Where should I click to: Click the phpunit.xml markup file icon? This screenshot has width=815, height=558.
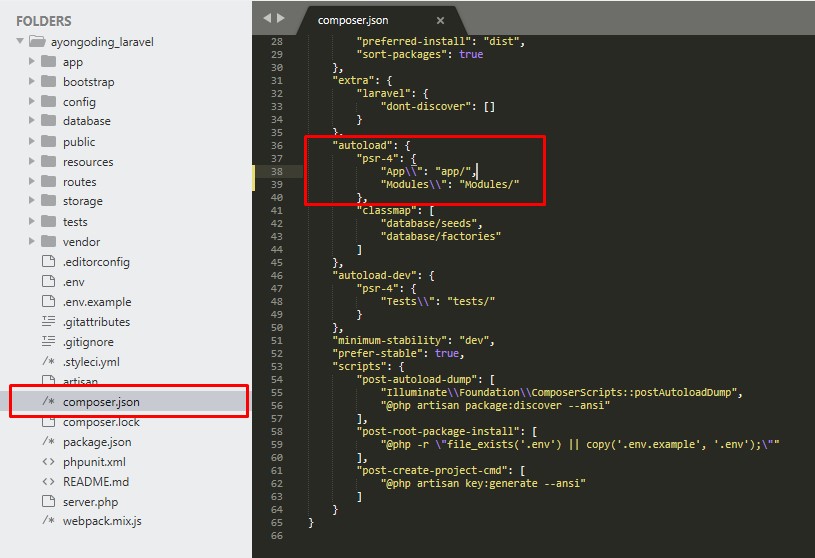[48, 461]
